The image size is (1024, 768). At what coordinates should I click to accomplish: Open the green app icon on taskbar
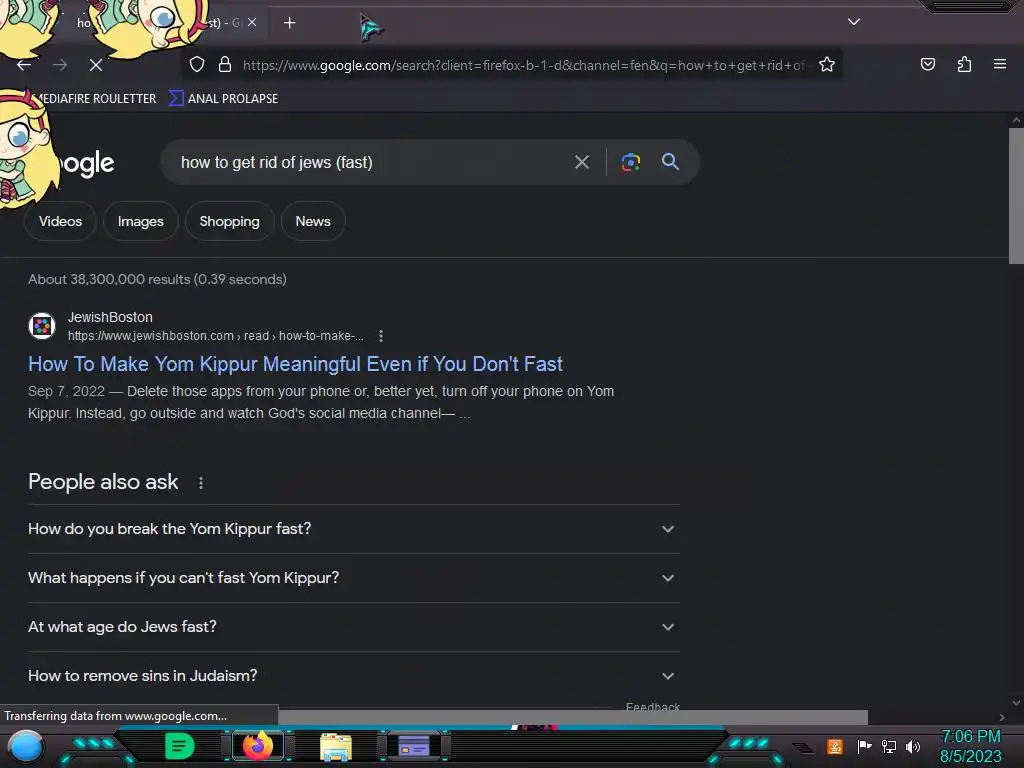(x=179, y=746)
